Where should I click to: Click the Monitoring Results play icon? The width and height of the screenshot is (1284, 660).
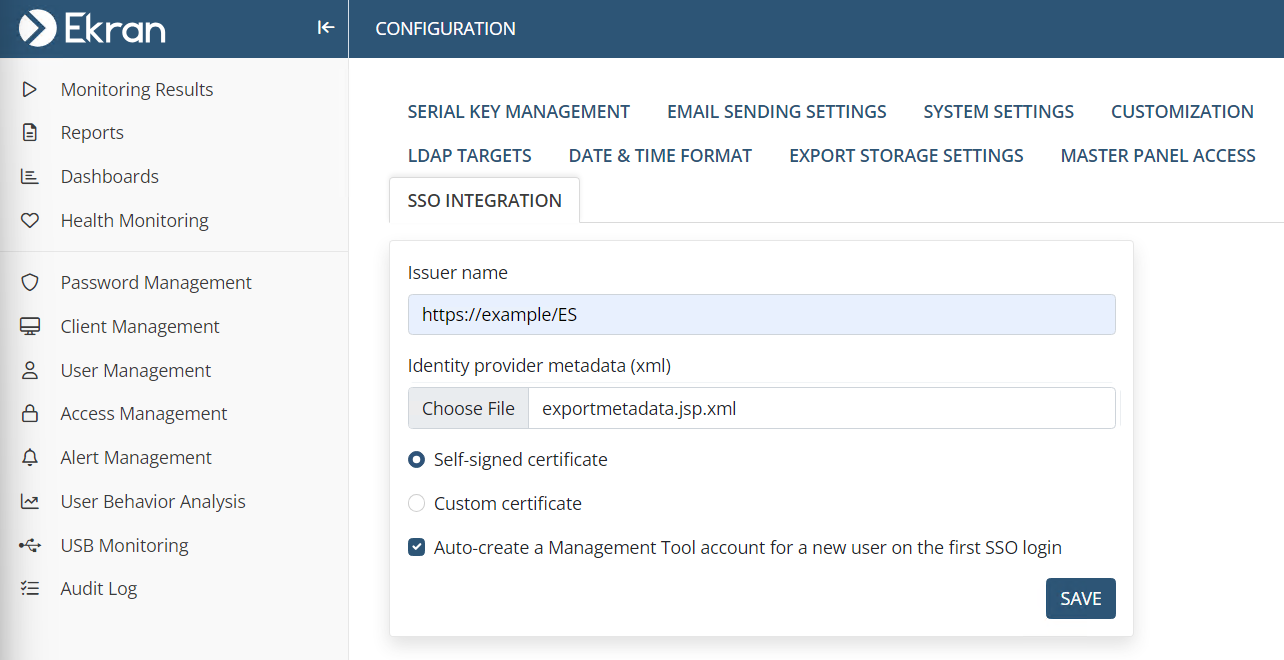coord(29,89)
